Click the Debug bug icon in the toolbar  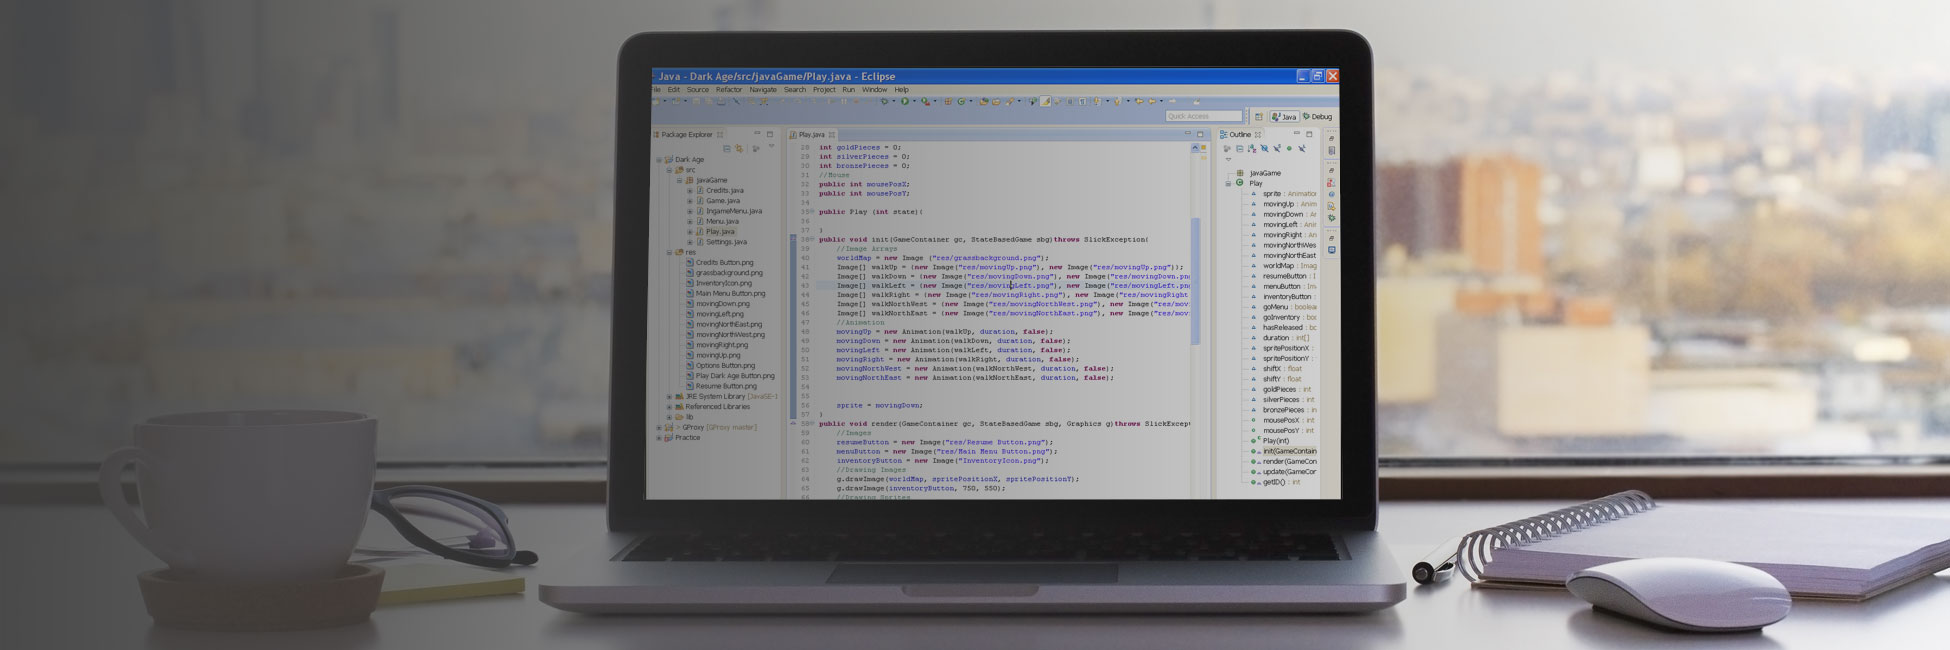tap(884, 101)
